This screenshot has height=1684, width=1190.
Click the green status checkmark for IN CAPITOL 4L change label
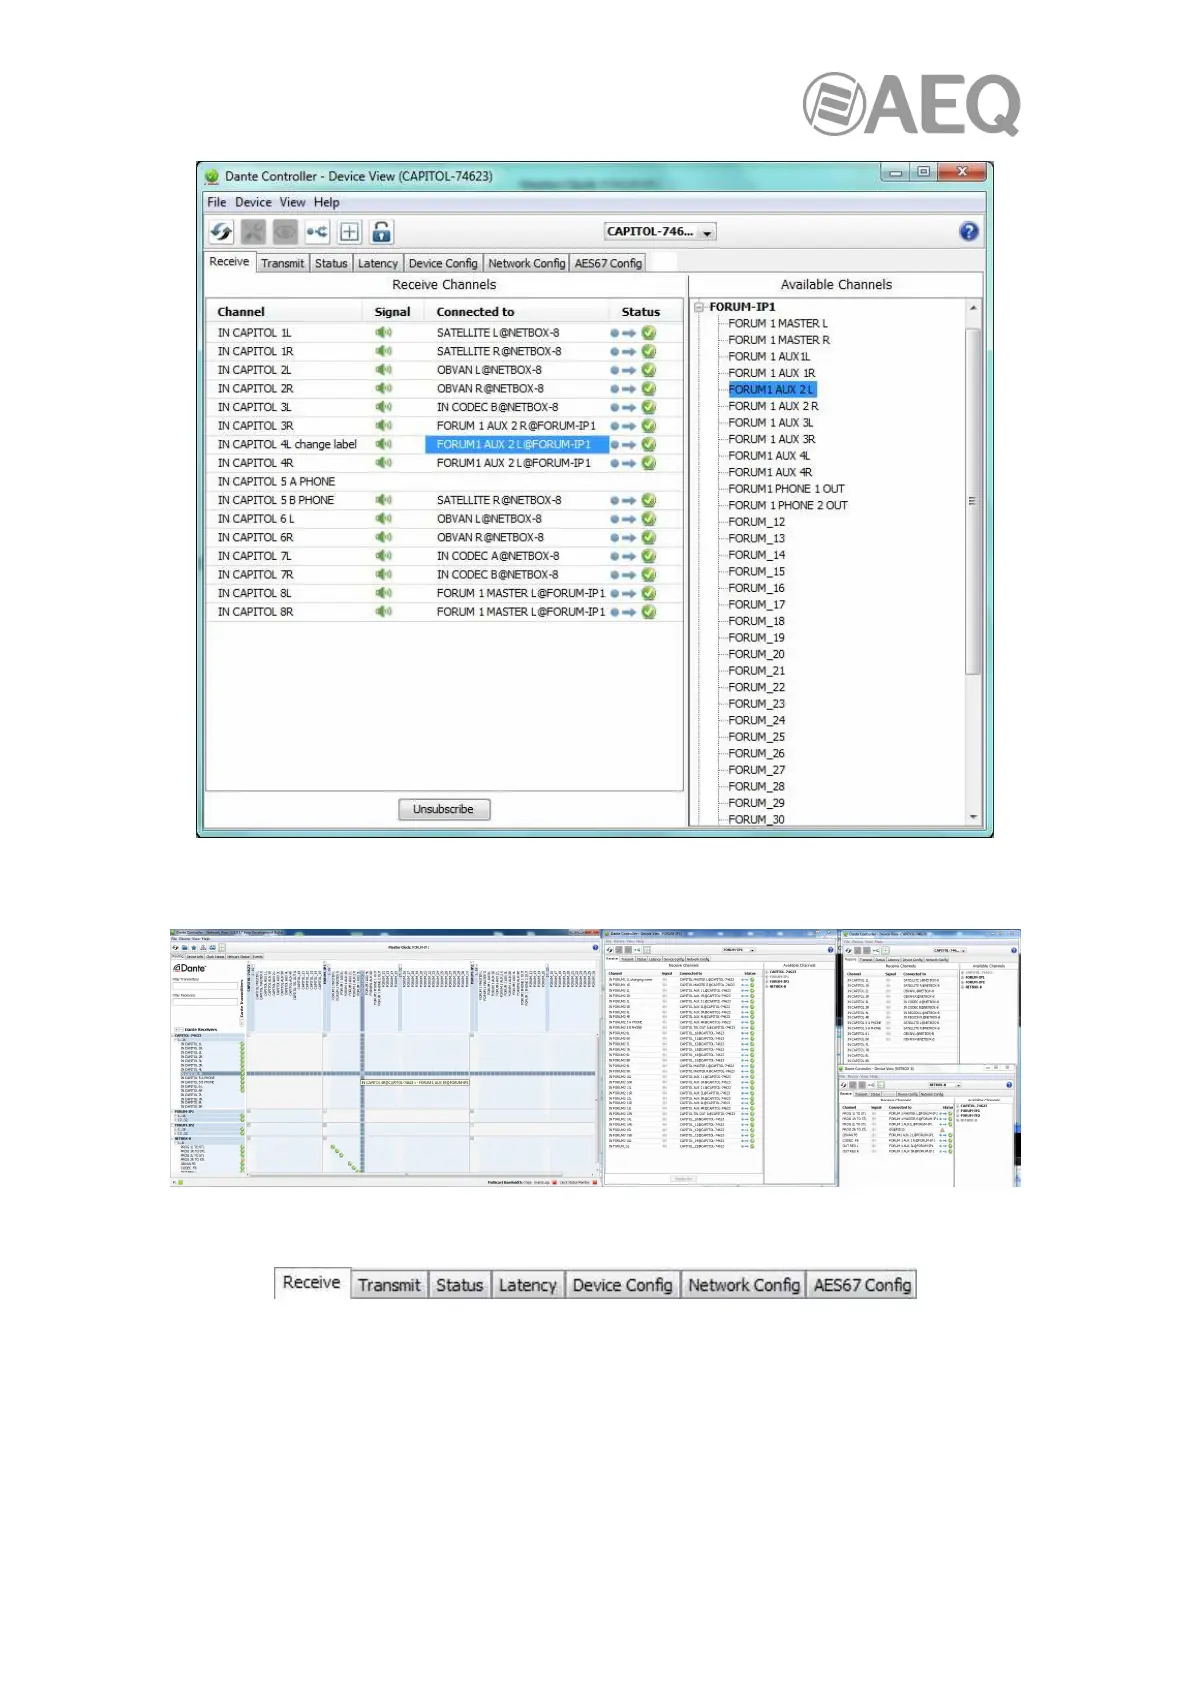[649, 444]
